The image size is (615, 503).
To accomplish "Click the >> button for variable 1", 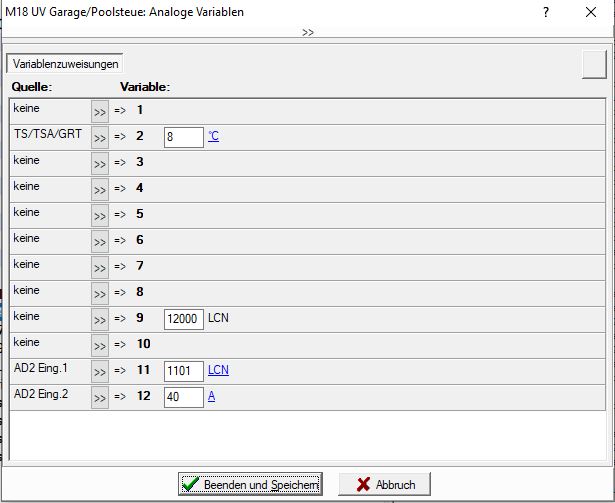I will tap(99, 111).
